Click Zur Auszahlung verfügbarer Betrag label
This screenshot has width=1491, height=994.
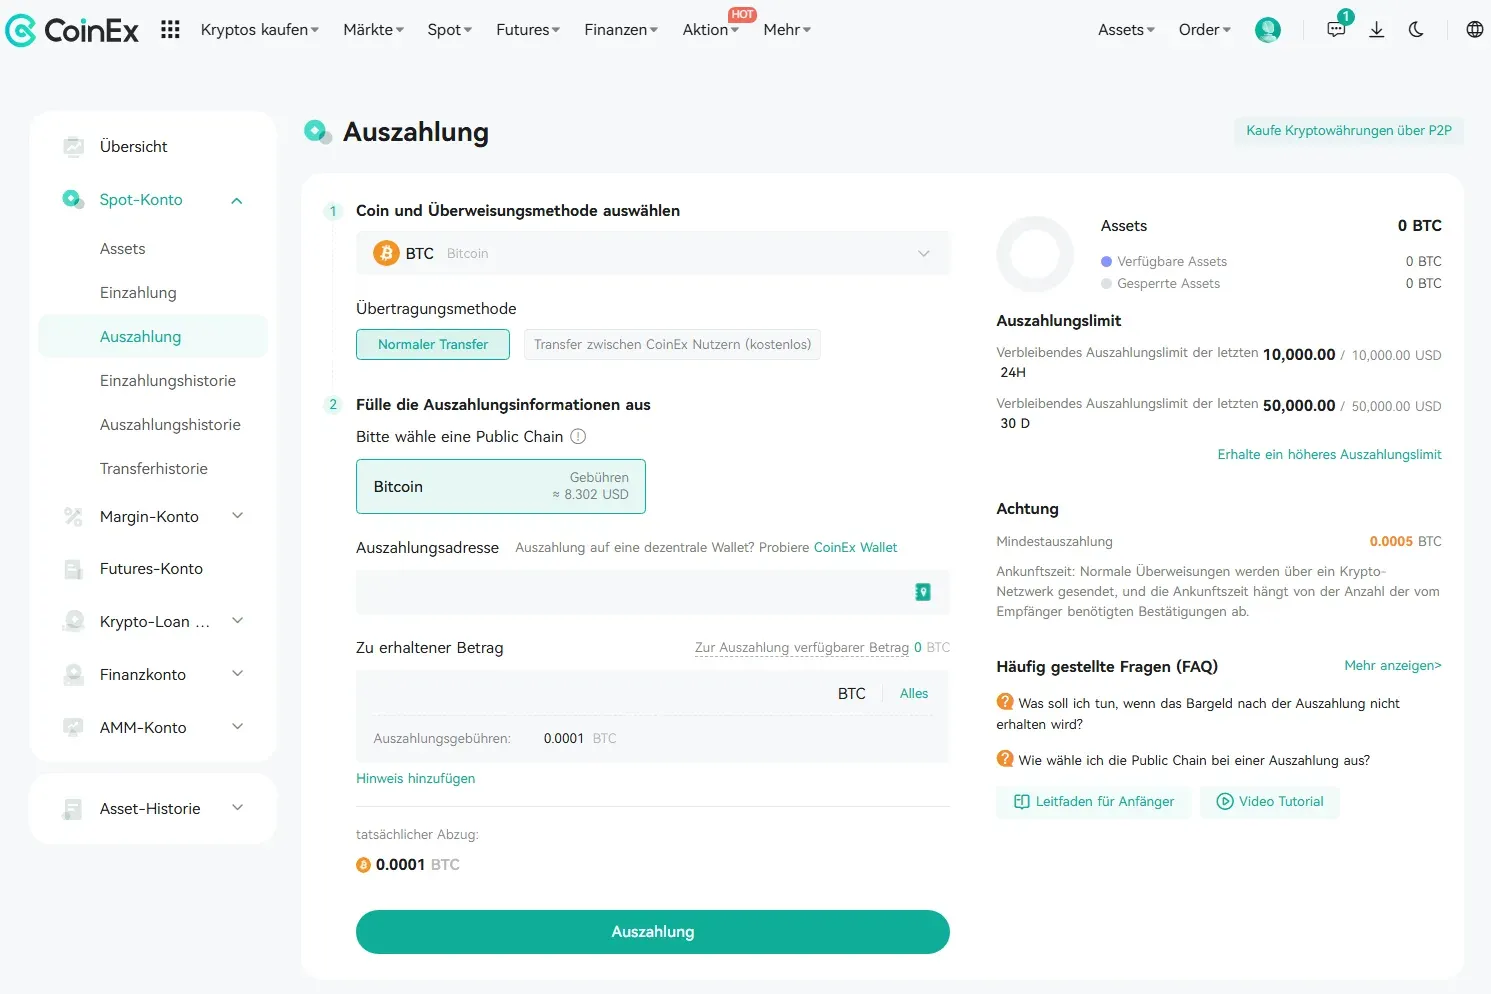pyautogui.click(x=802, y=647)
